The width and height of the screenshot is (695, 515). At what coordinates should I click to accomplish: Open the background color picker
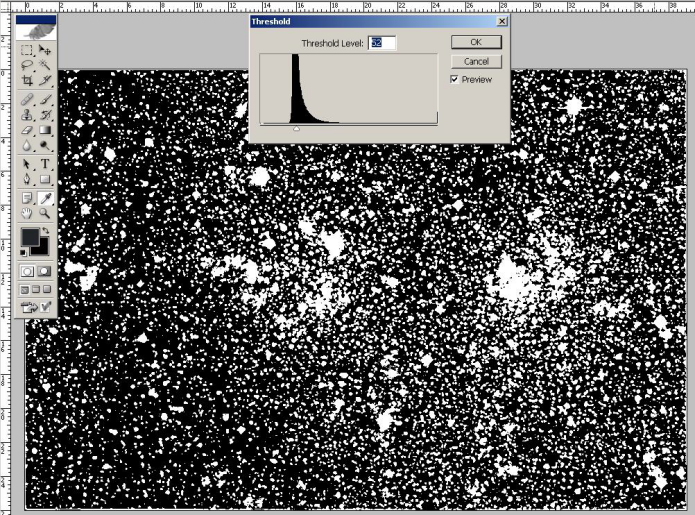point(43,250)
